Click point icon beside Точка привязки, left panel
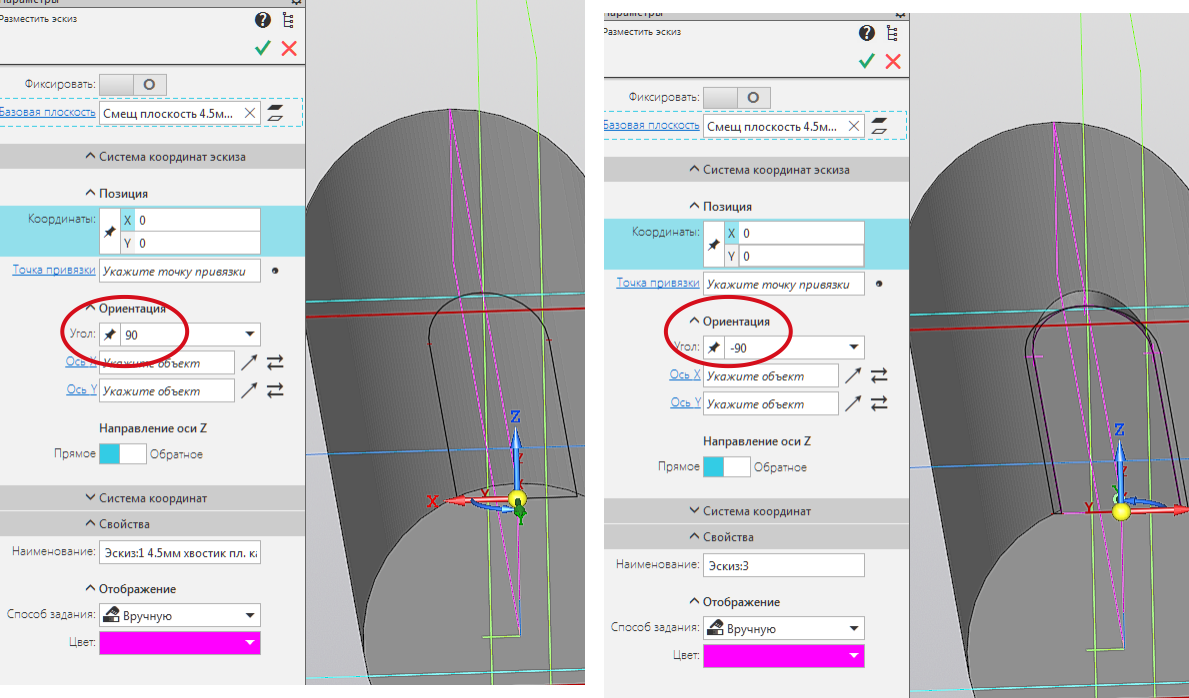The width and height of the screenshot is (1189, 698). [x=275, y=271]
